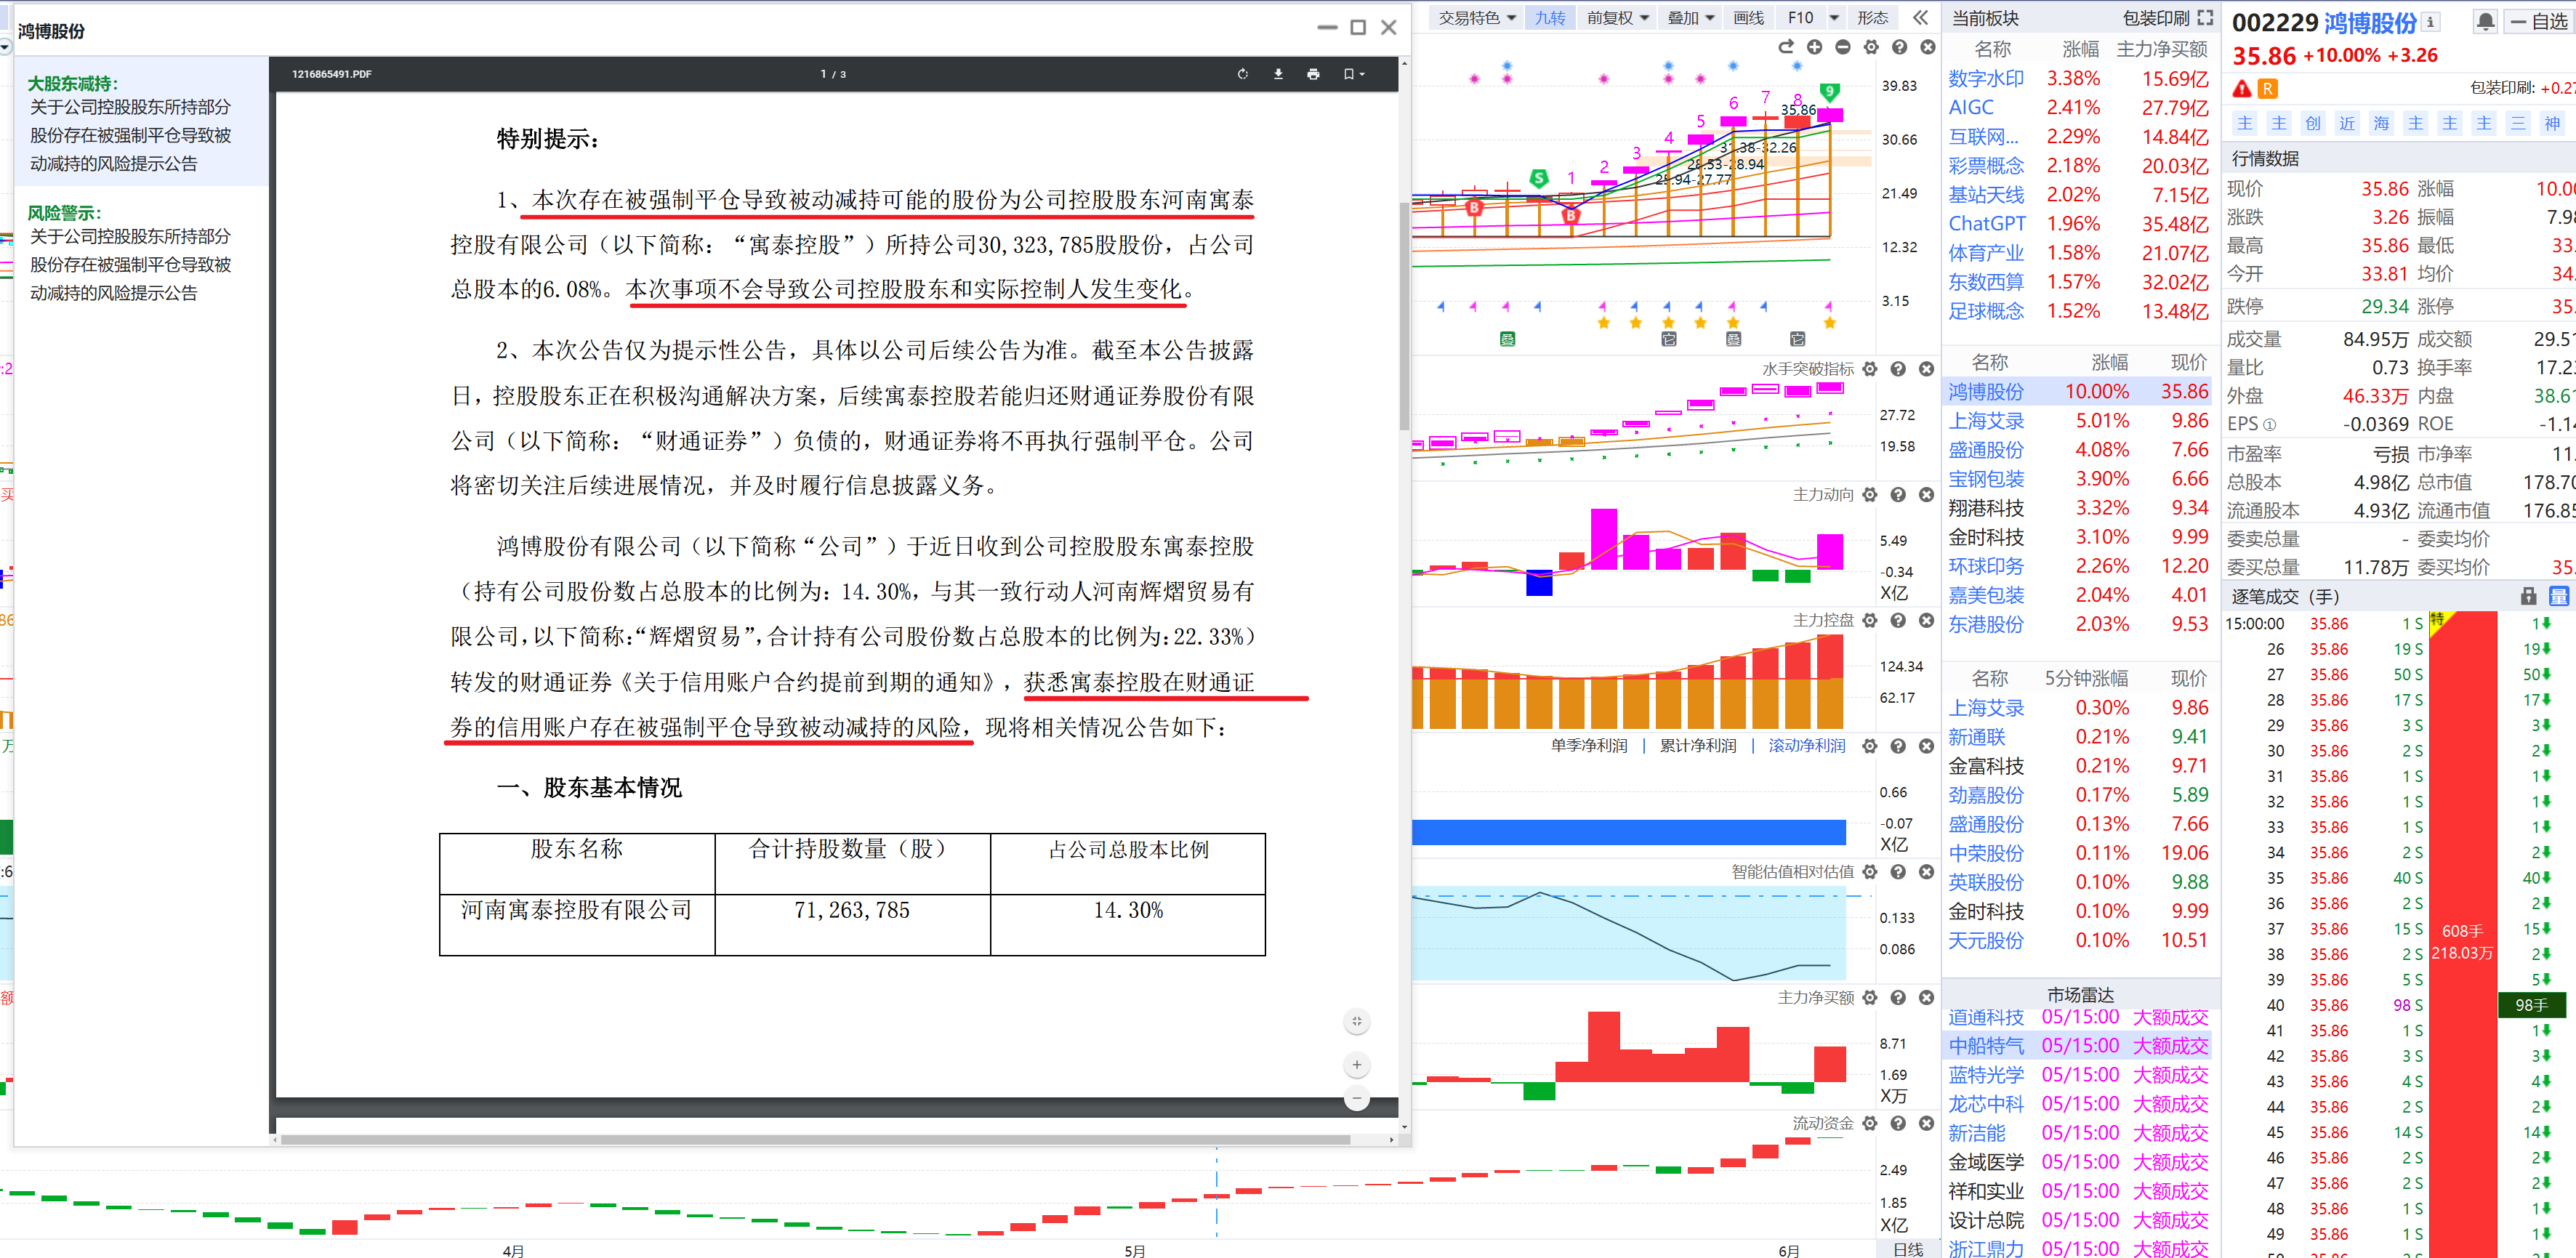2576x1258 pixels.
Task: Click the price alert bell icon
Action: 2485,21
